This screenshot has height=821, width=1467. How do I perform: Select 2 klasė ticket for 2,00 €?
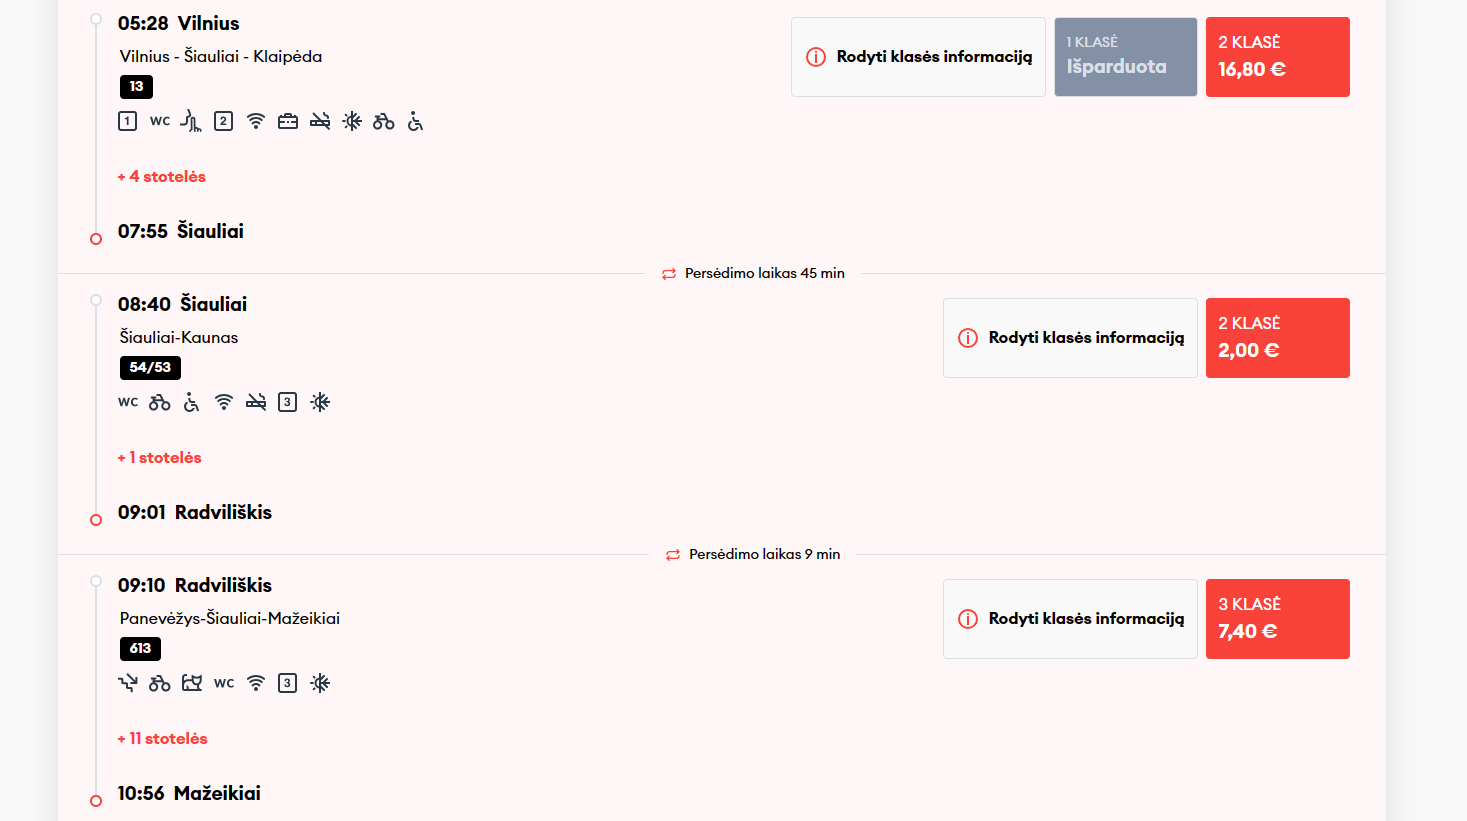pyautogui.click(x=1277, y=338)
